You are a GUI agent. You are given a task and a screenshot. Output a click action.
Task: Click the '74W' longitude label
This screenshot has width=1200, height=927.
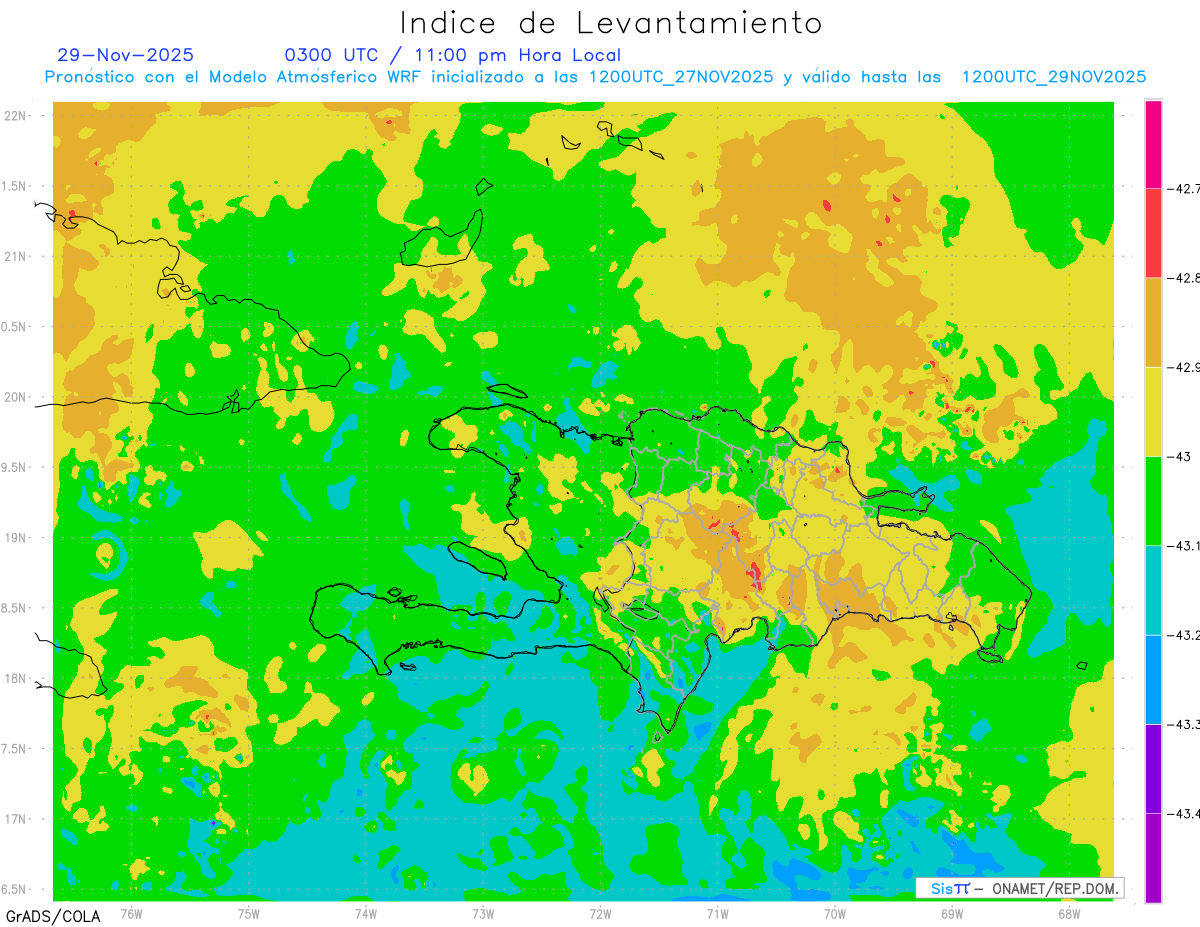point(365,914)
